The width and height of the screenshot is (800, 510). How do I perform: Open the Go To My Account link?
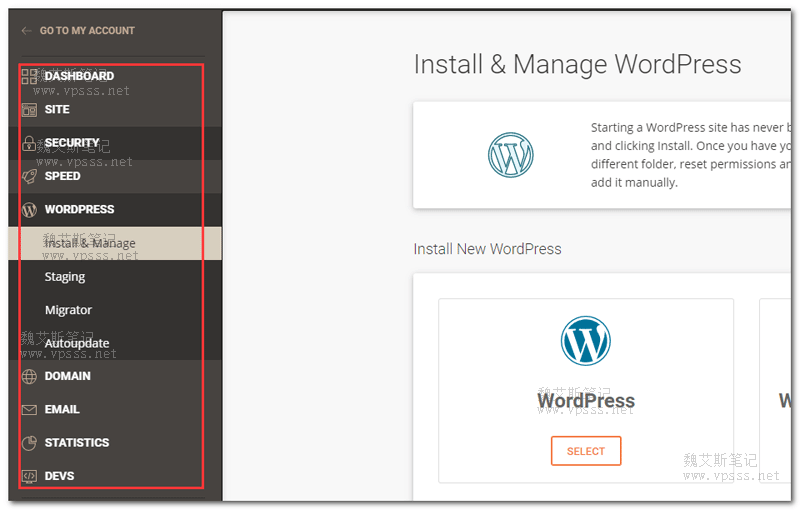(x=87, y=31)
